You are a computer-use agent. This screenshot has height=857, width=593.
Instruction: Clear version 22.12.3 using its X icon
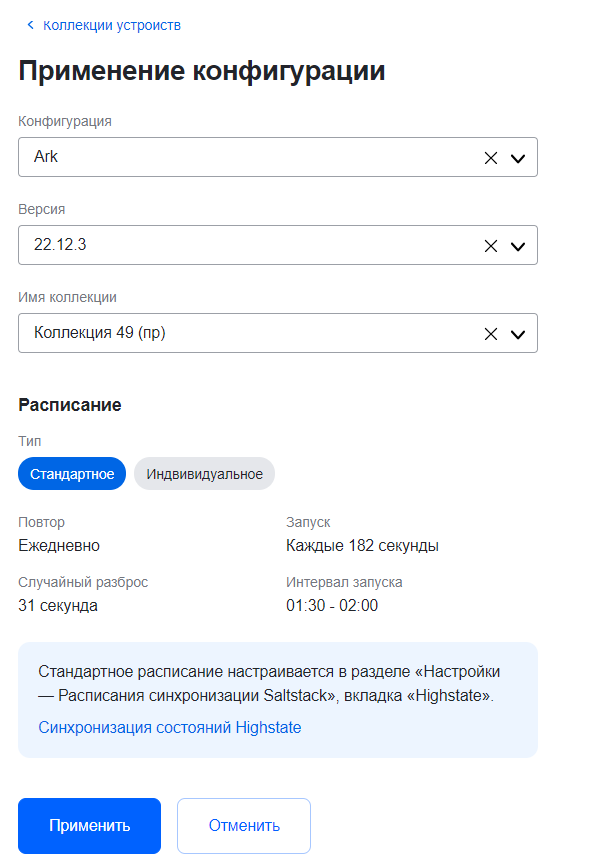pyautogui.click(x=490, y=245)
